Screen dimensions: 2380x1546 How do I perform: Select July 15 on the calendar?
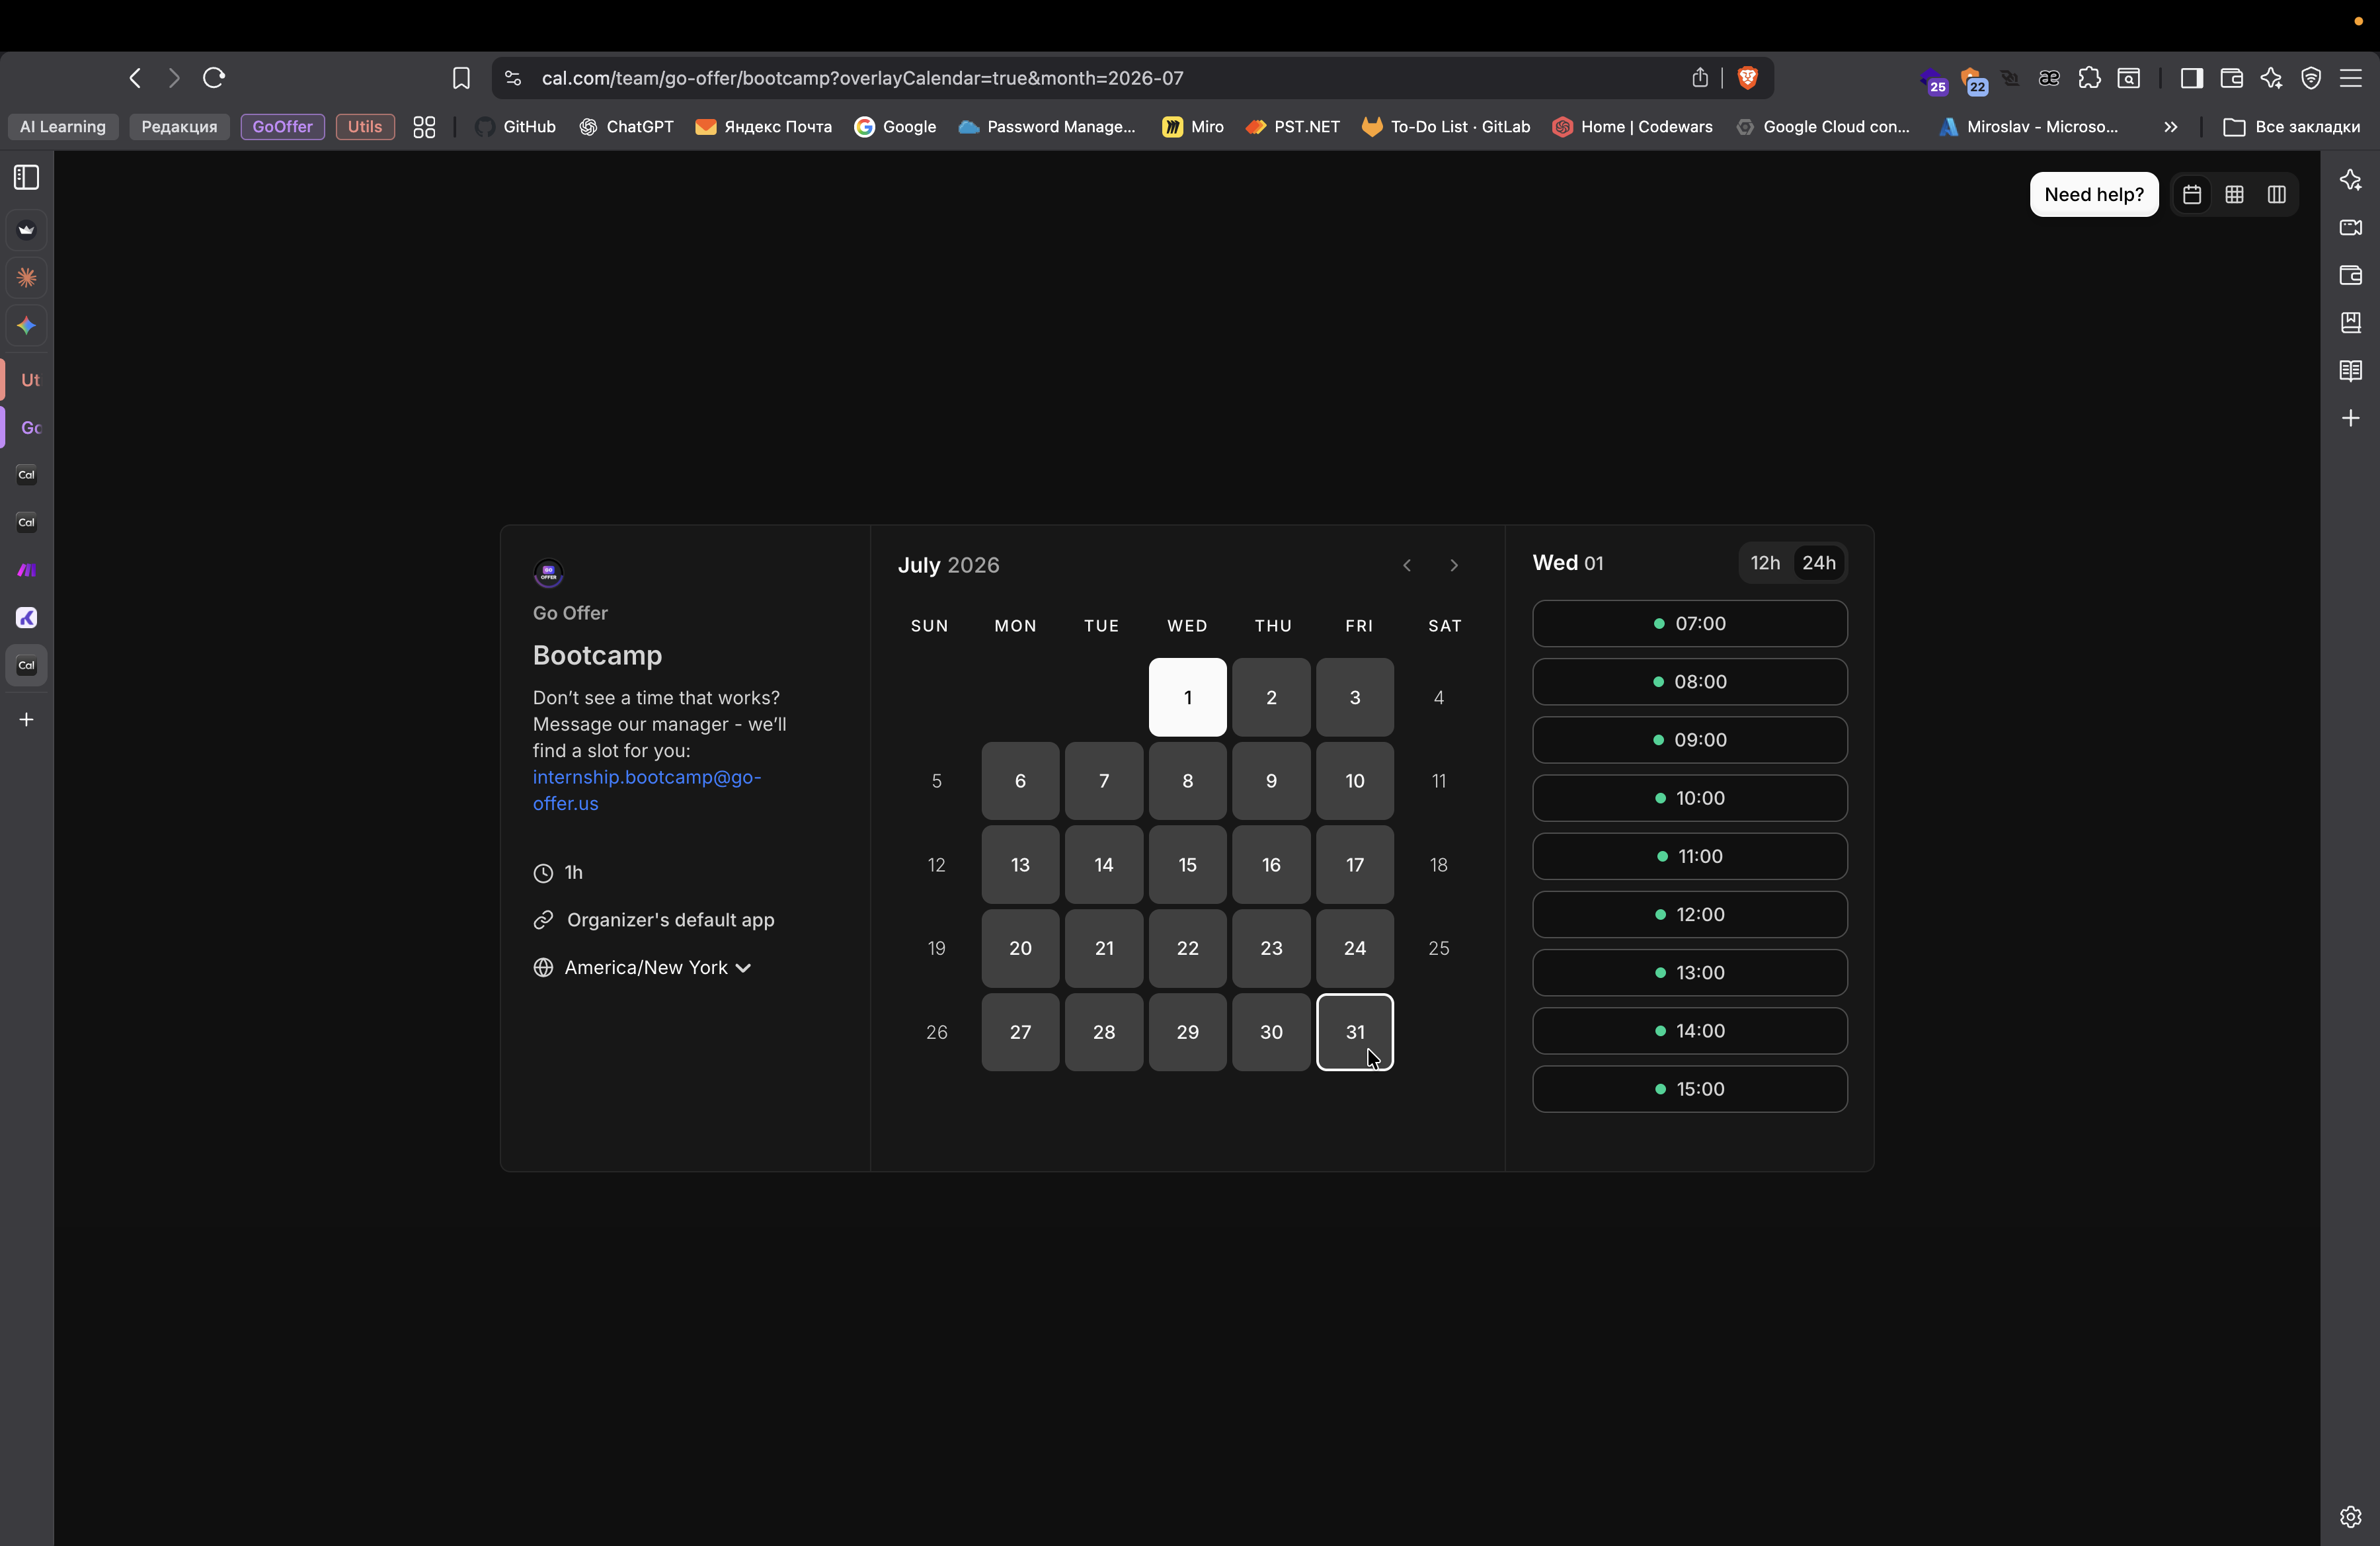click(x=1187, y=864)
